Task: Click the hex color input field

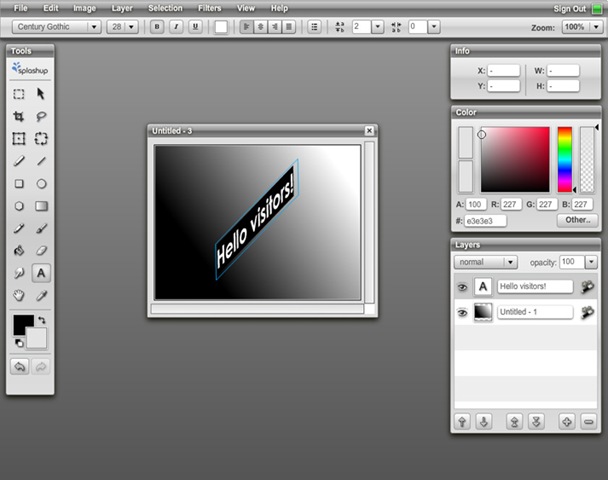Action: pyautogui.click(x=486, y=220)
